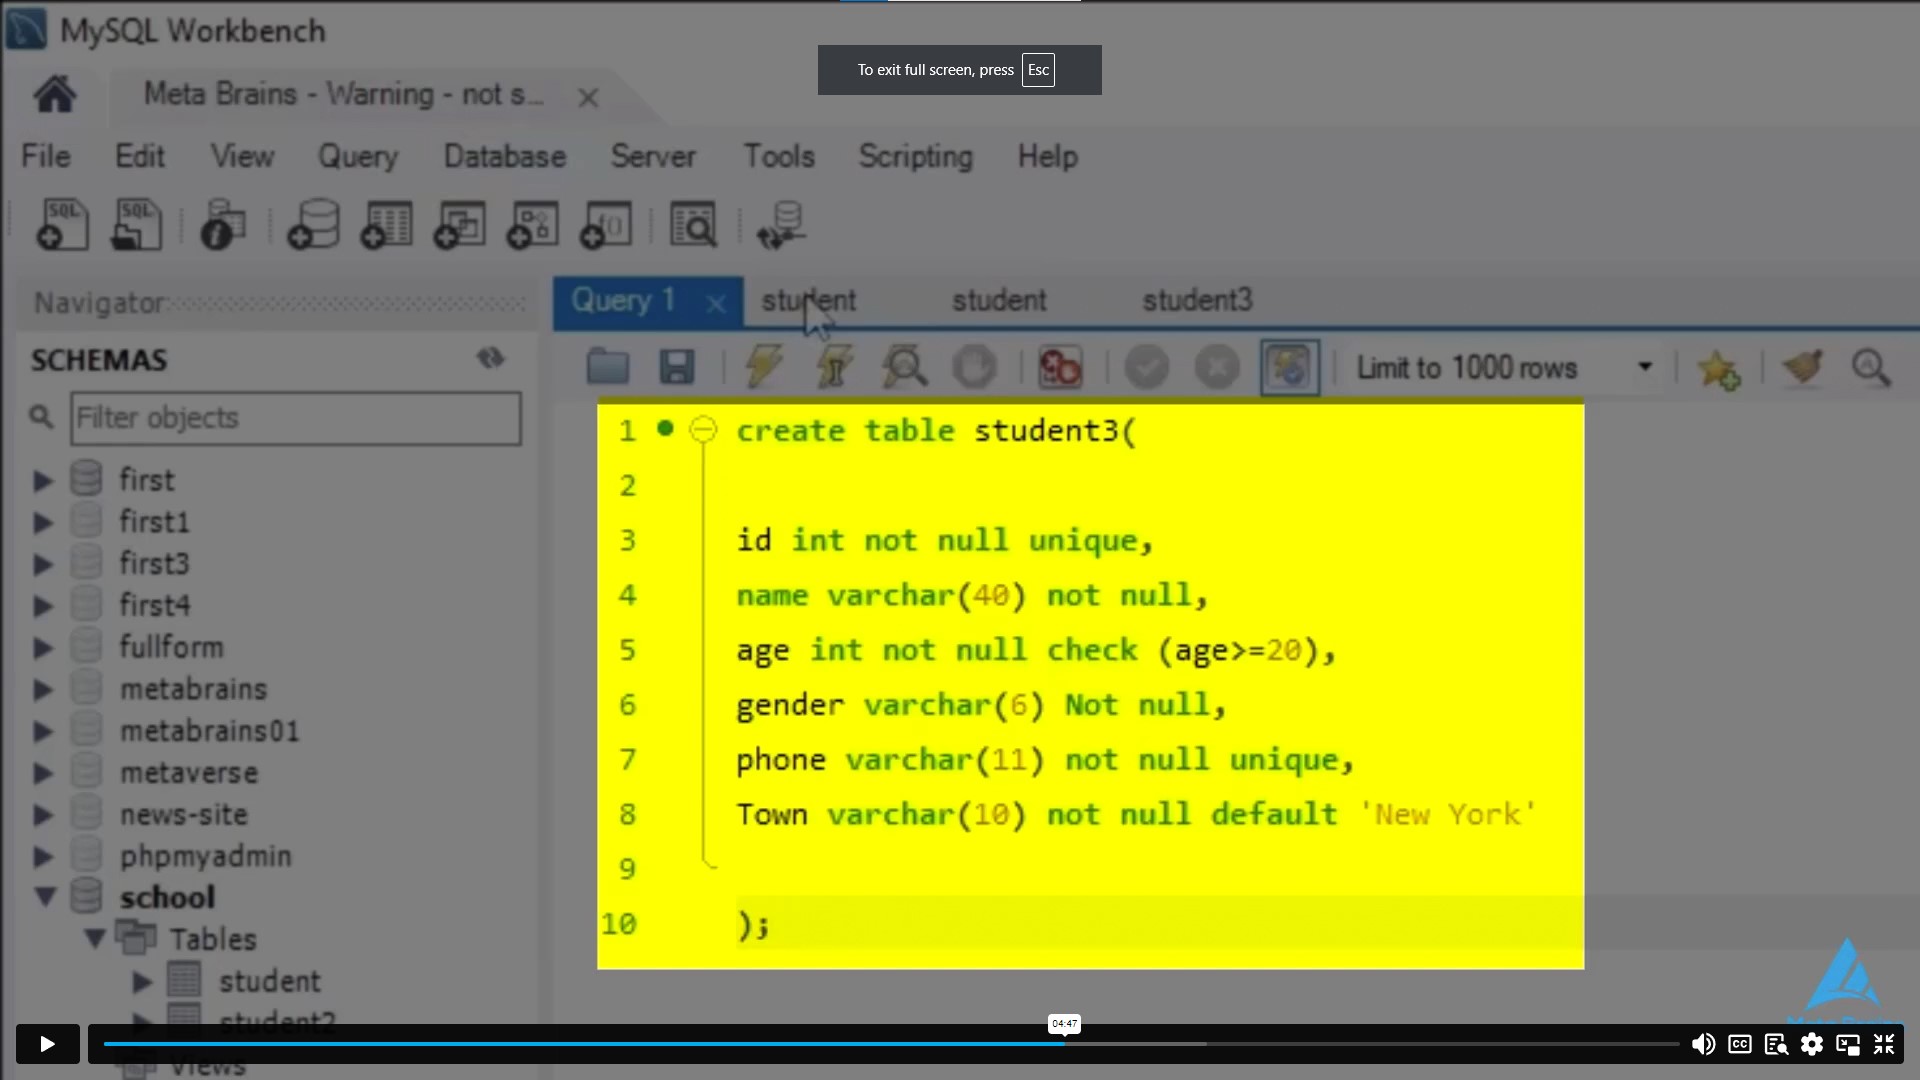Create a new view icon
1920x1080 pixels.
point(460,224)
